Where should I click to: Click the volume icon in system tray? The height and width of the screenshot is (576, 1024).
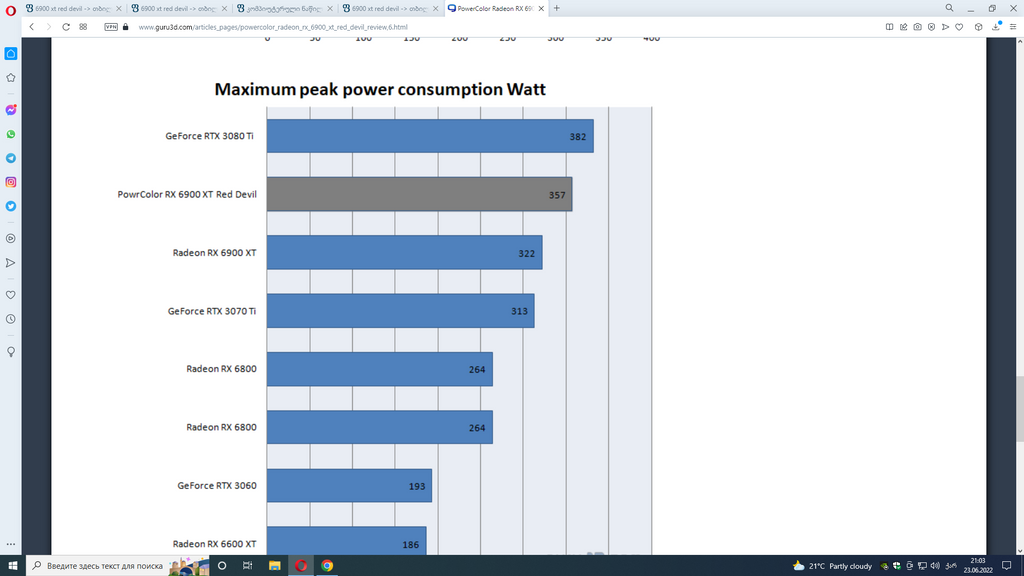[x=935, y=566]
